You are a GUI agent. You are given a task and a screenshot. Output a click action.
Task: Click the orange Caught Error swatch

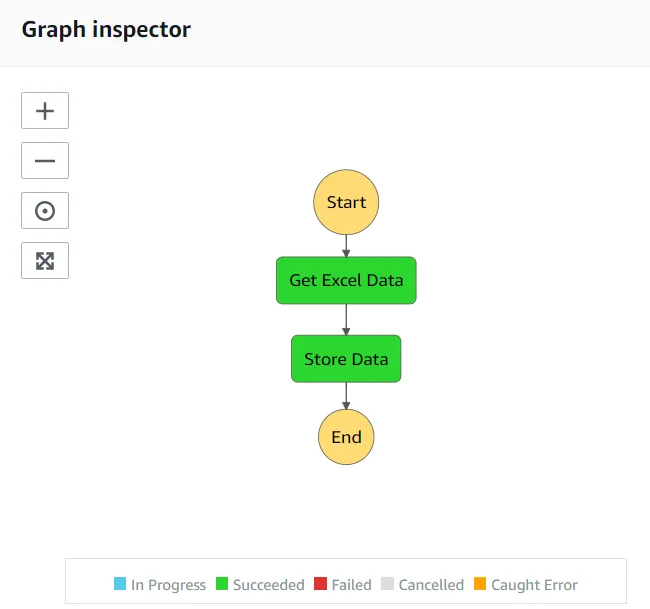tap(480, 584)
